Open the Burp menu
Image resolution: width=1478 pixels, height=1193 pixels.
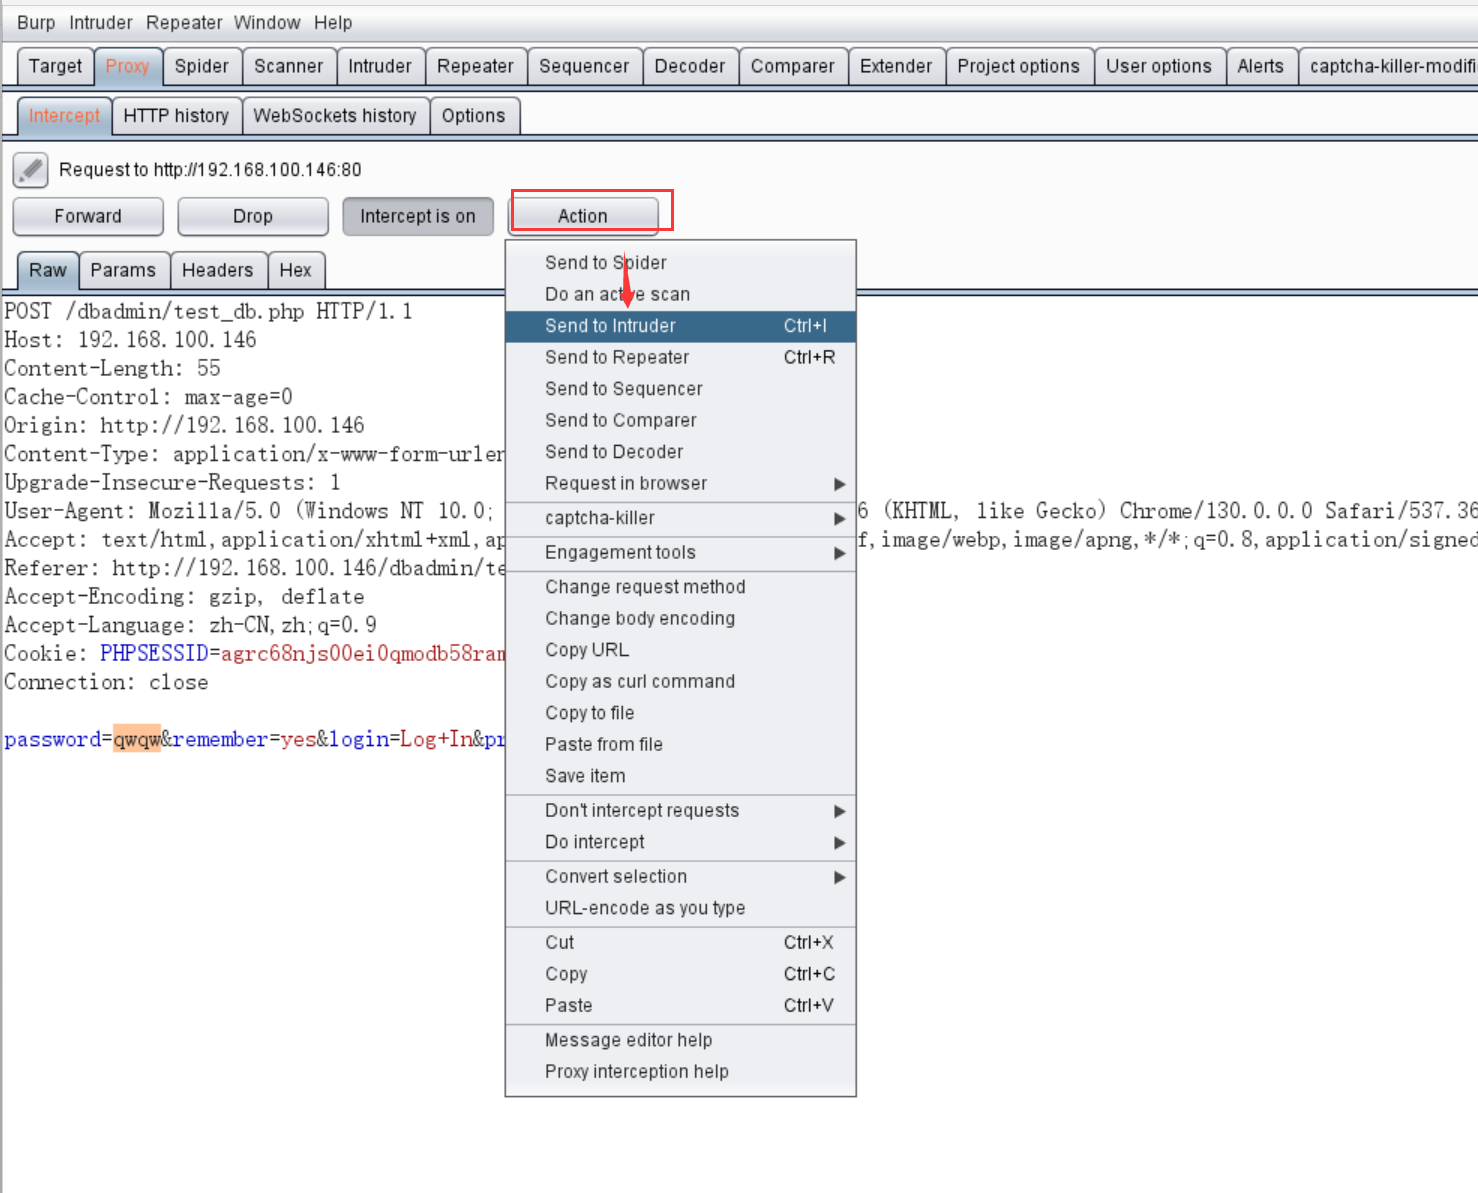(x=36, y=23)
